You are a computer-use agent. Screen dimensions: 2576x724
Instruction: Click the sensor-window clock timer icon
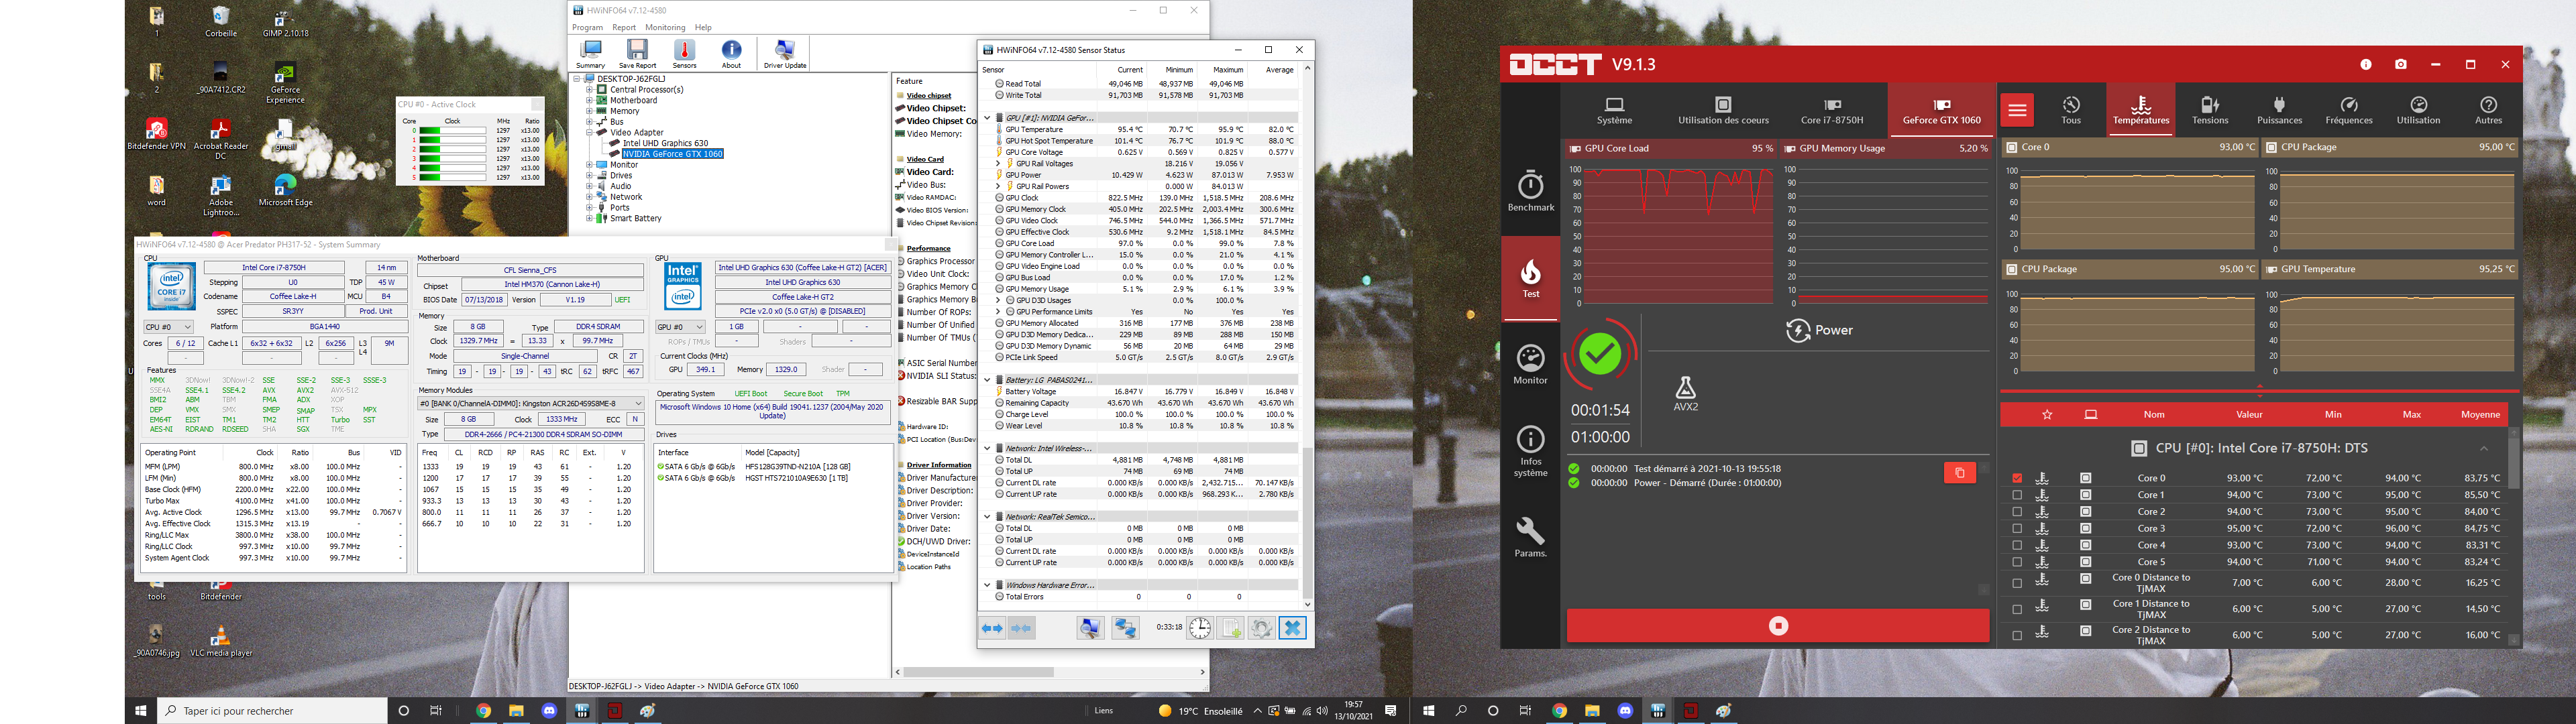[x=1200, y=628]
